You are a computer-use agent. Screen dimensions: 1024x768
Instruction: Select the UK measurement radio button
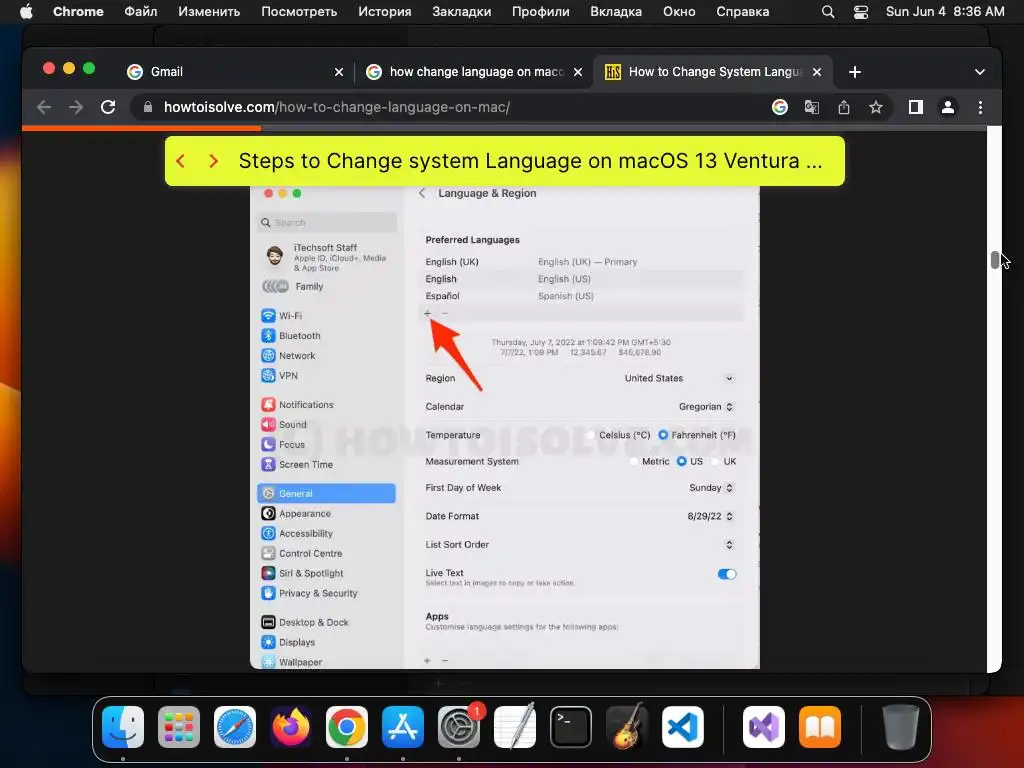point(715,461)
